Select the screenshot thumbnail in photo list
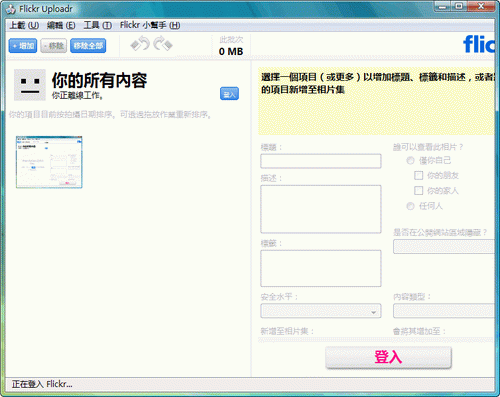This screenshot has height=397, width=500. point(49,162)
